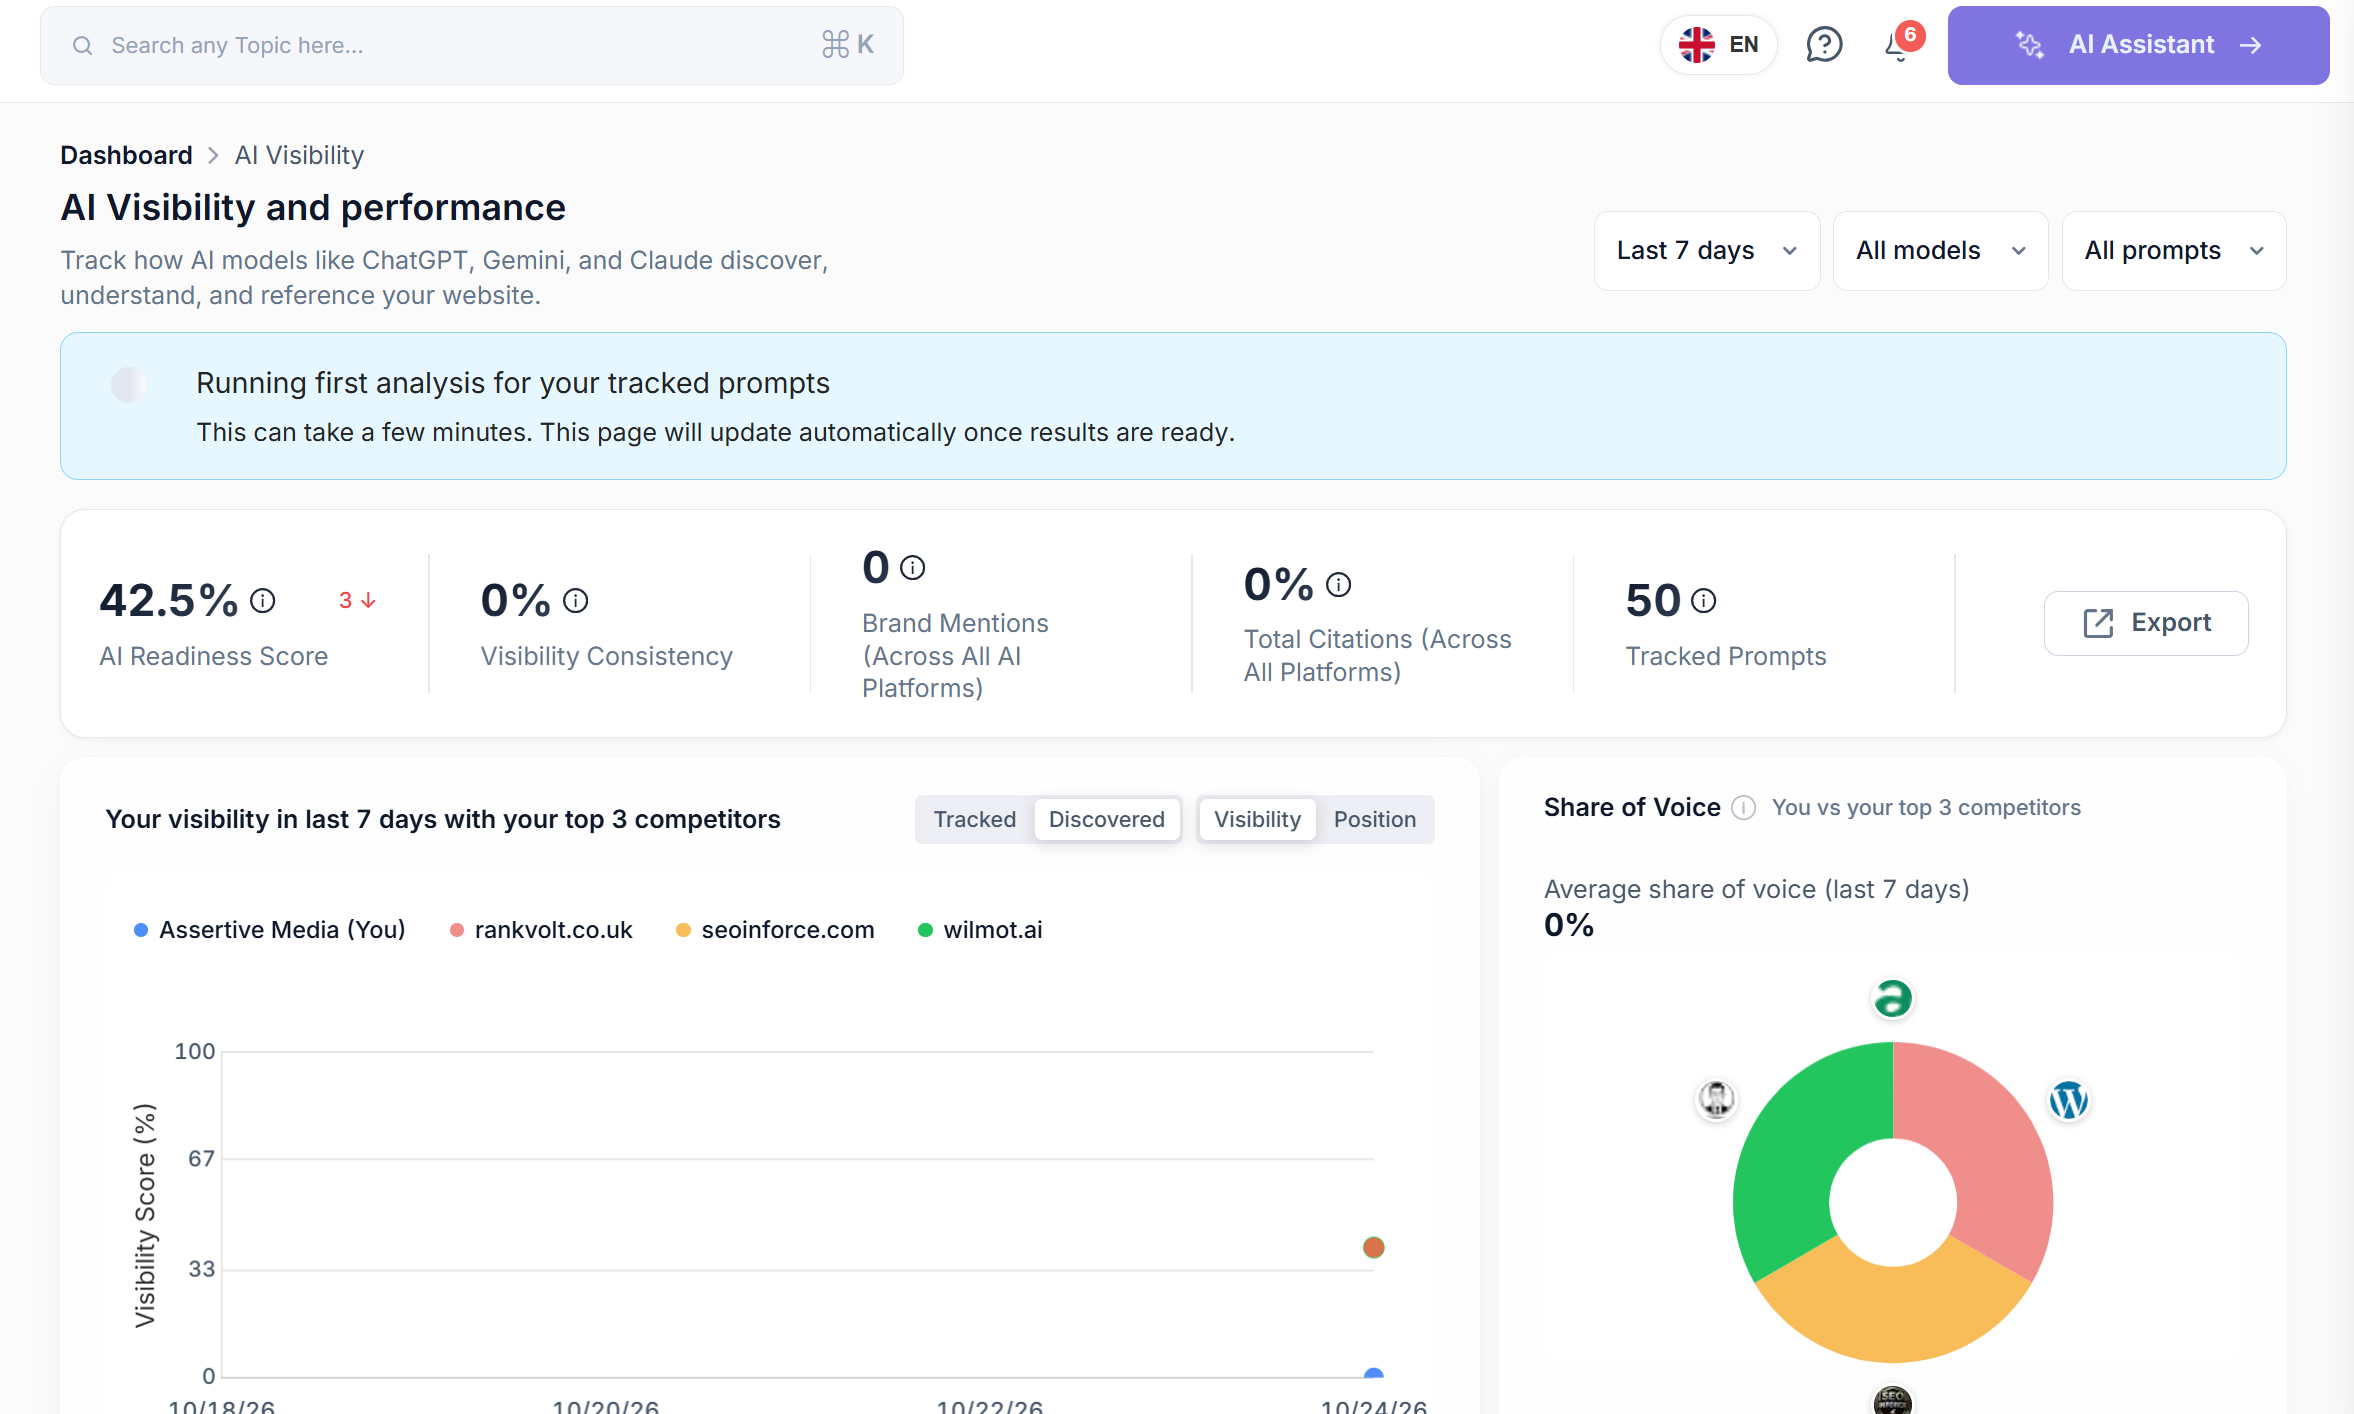The width and height of the screenshot is (2354, 1414).
Task: Click the search magnifier icon
Action: [83, 46]
